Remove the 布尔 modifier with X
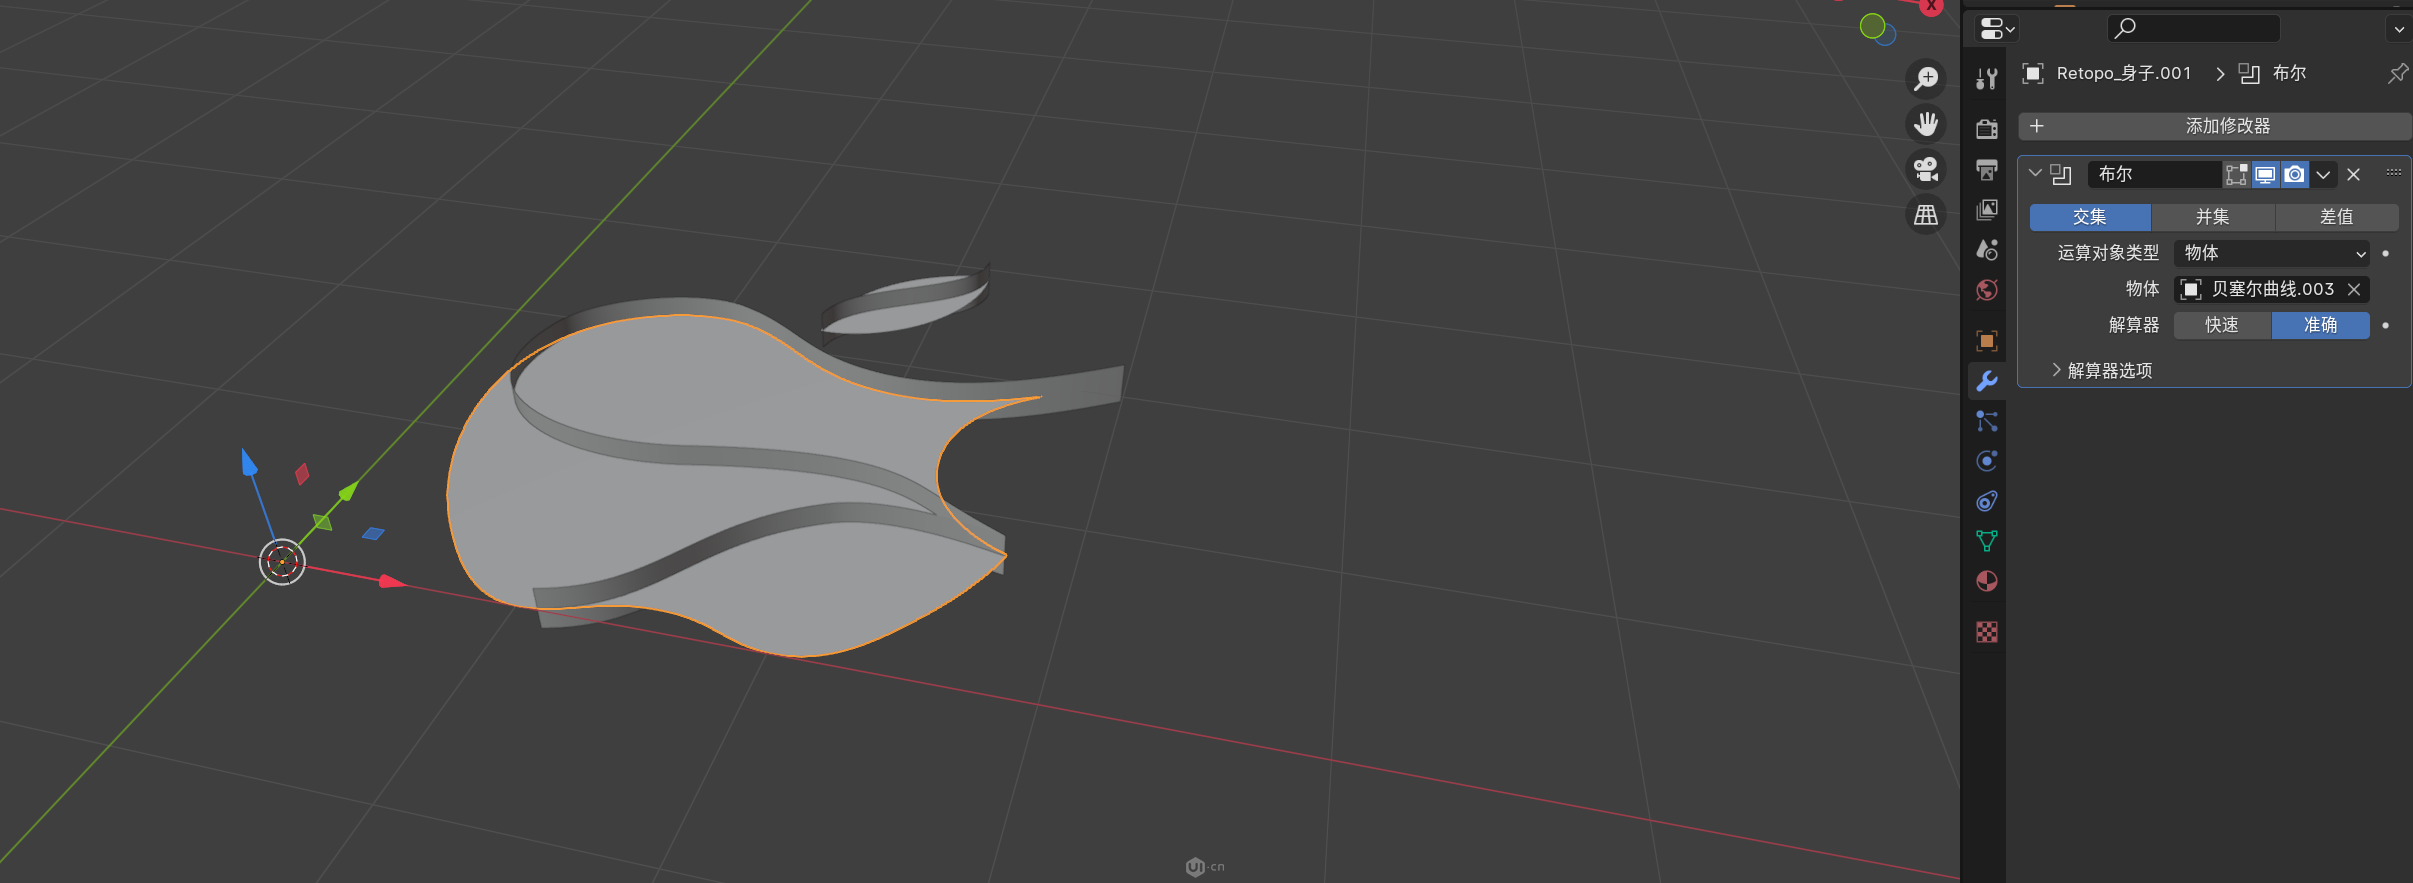This screenshot has width=2413, height=883. [x=2354, y=175]
